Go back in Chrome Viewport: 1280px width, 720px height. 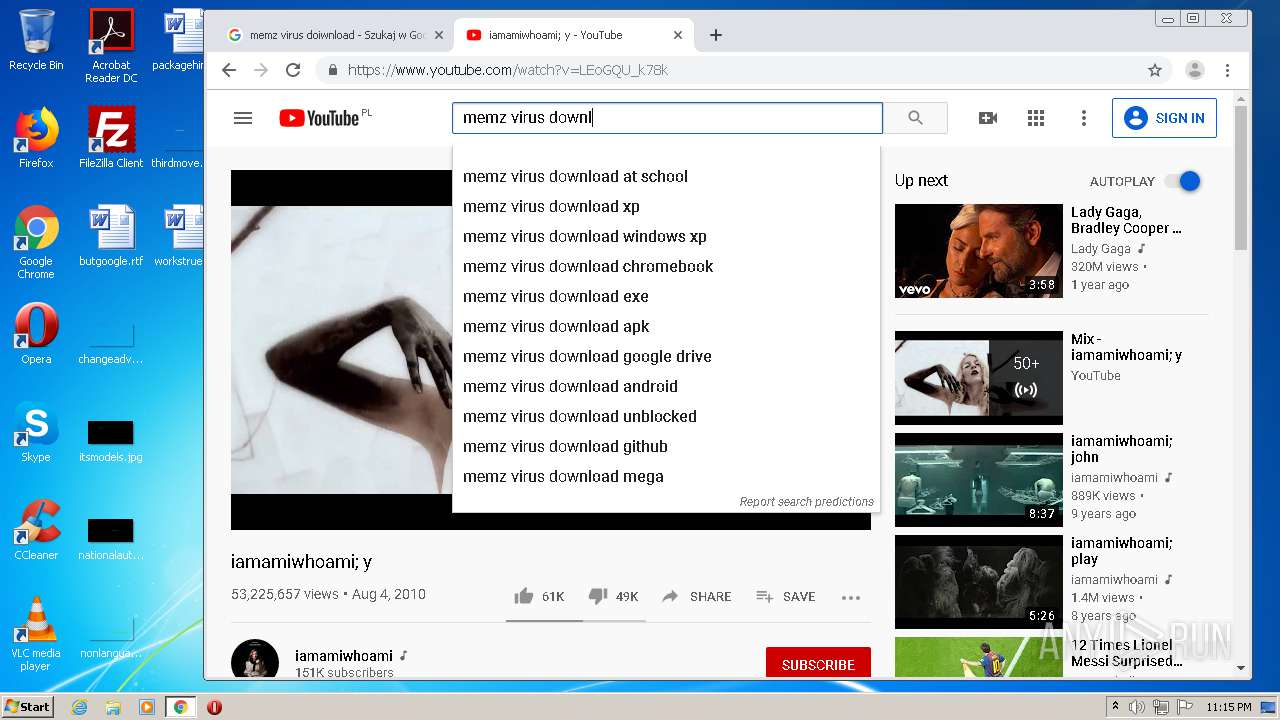(x=229, y=70)
